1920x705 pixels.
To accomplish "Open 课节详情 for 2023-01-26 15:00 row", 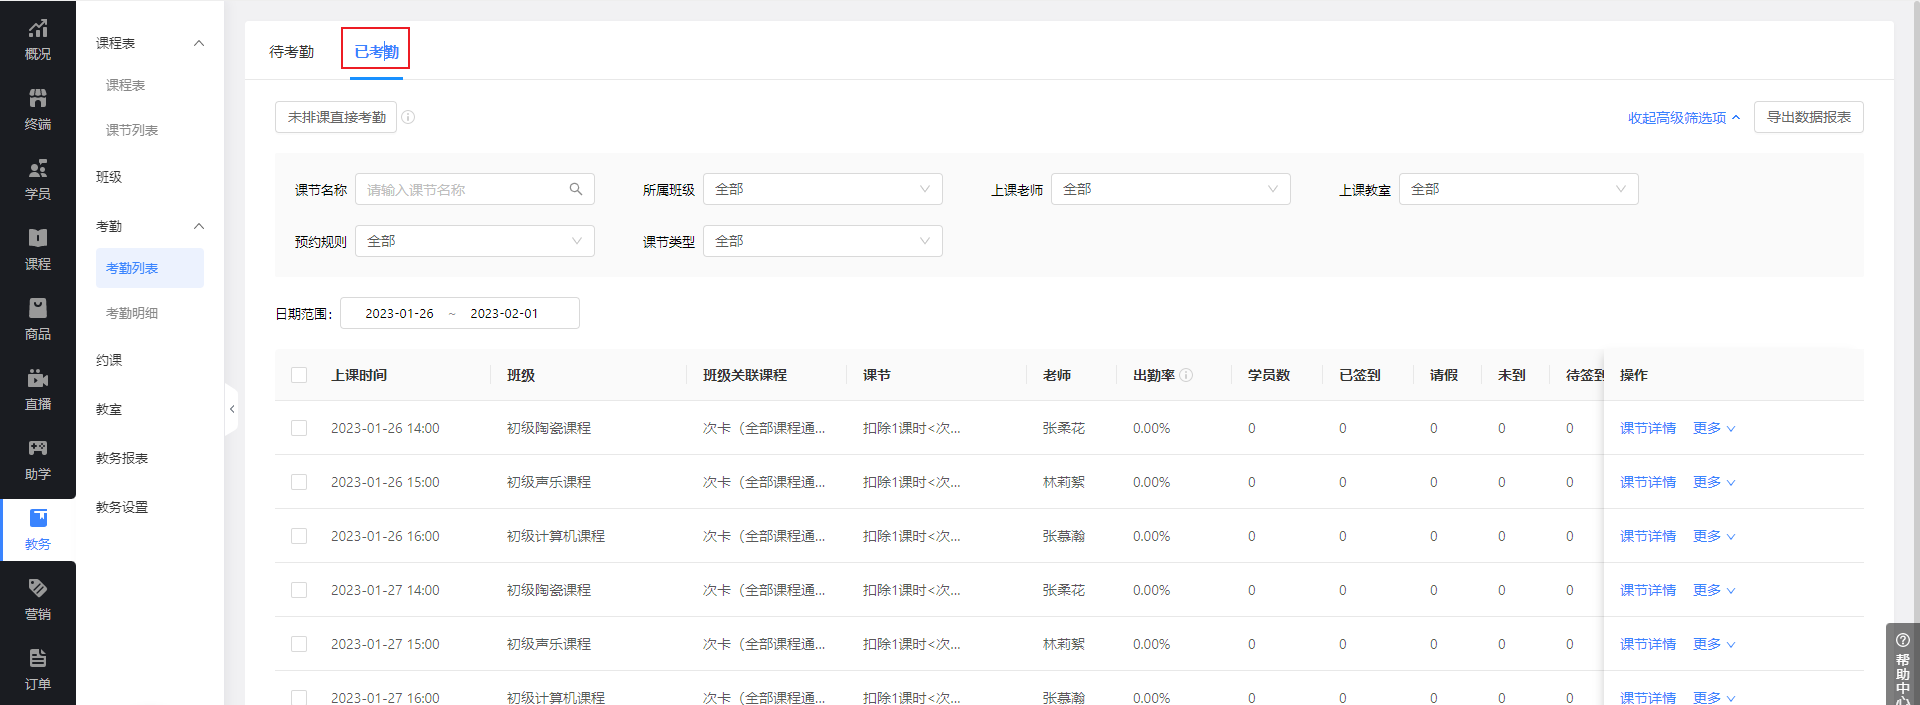I will point(1648,482).
